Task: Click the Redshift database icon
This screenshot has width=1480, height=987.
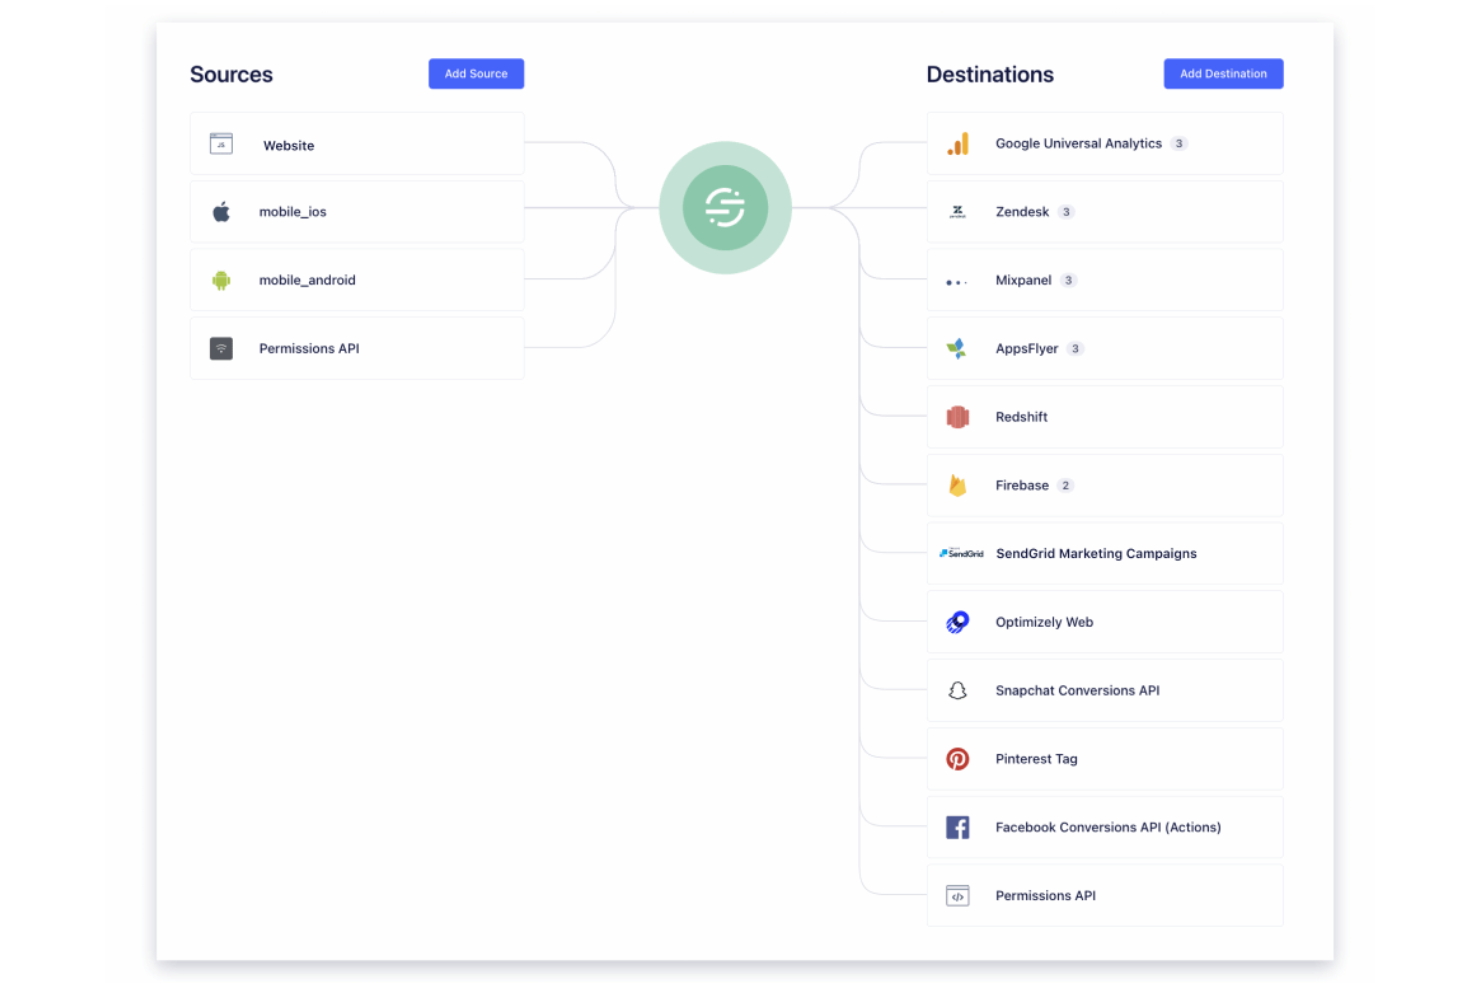Action: tap(958, 417)
